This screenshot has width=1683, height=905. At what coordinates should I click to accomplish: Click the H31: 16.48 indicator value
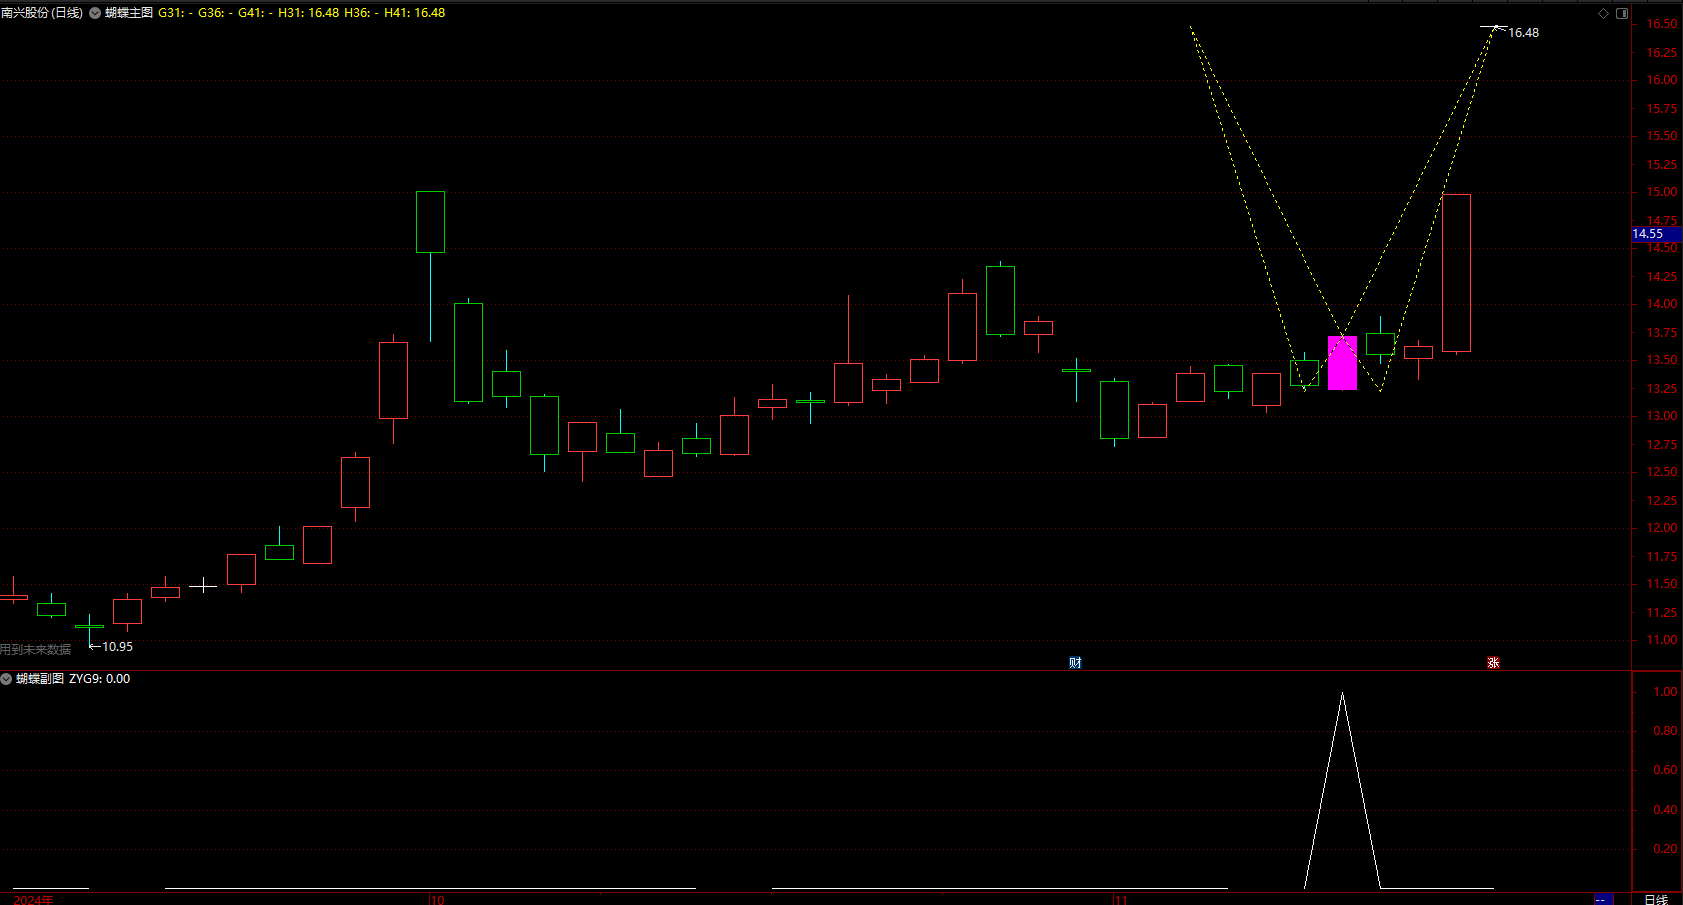[308, 13]
